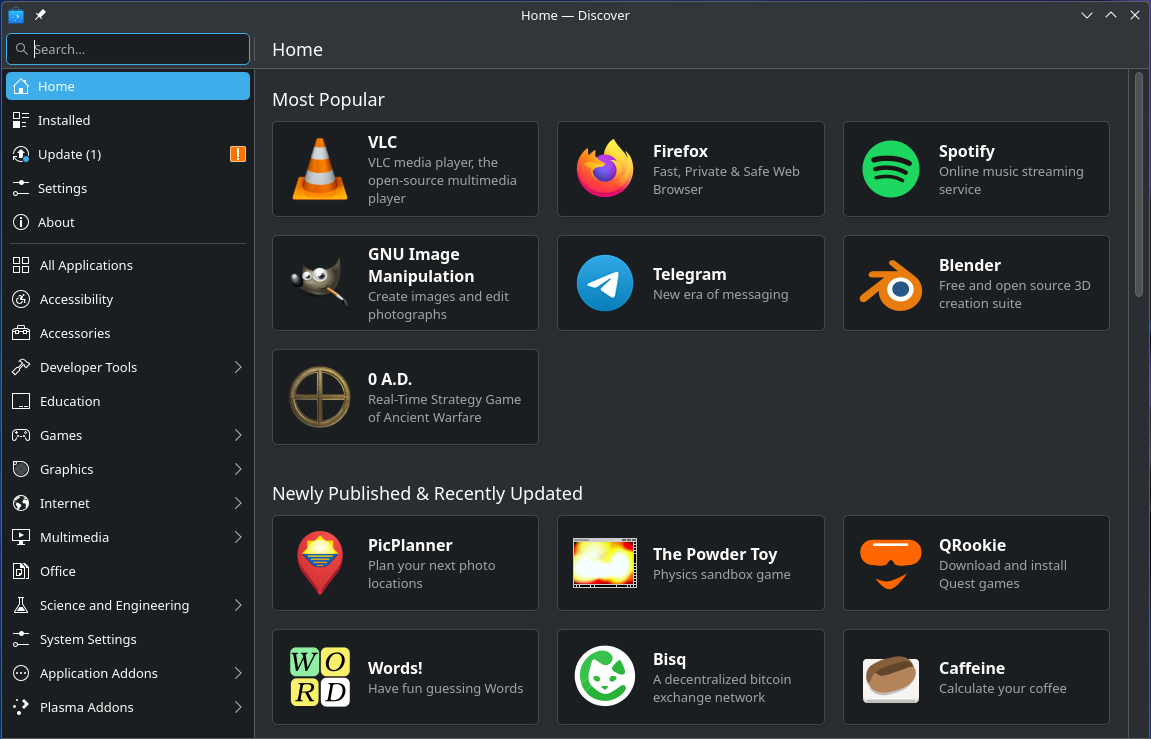The image size is (1151, 739).
Task: Click the VLC traffic cone icon
Action: tap(320, 169)
